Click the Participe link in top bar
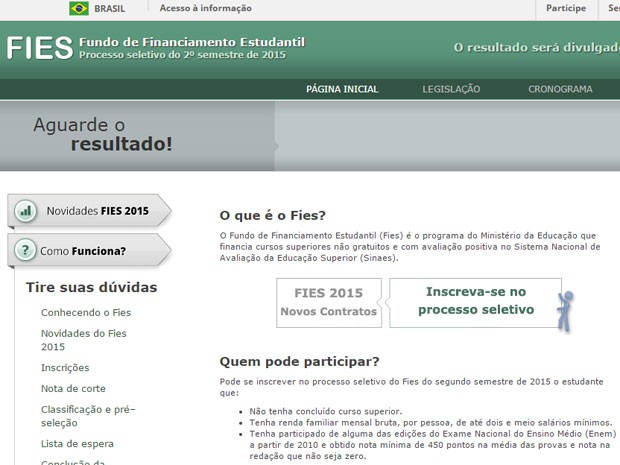This screenshot has width=620, height=465. pos(566,8)
